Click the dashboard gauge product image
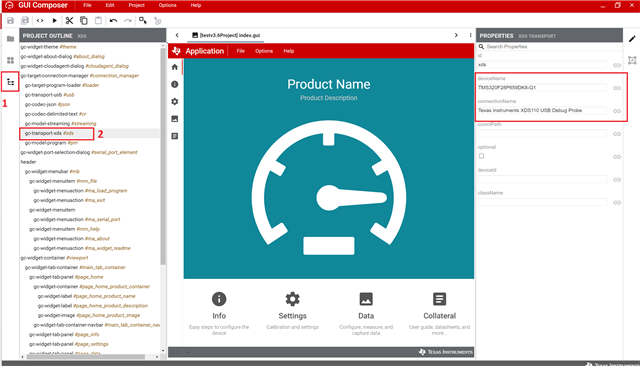The height and width of the screenshot is (366, 640). [x=329, y=188]
